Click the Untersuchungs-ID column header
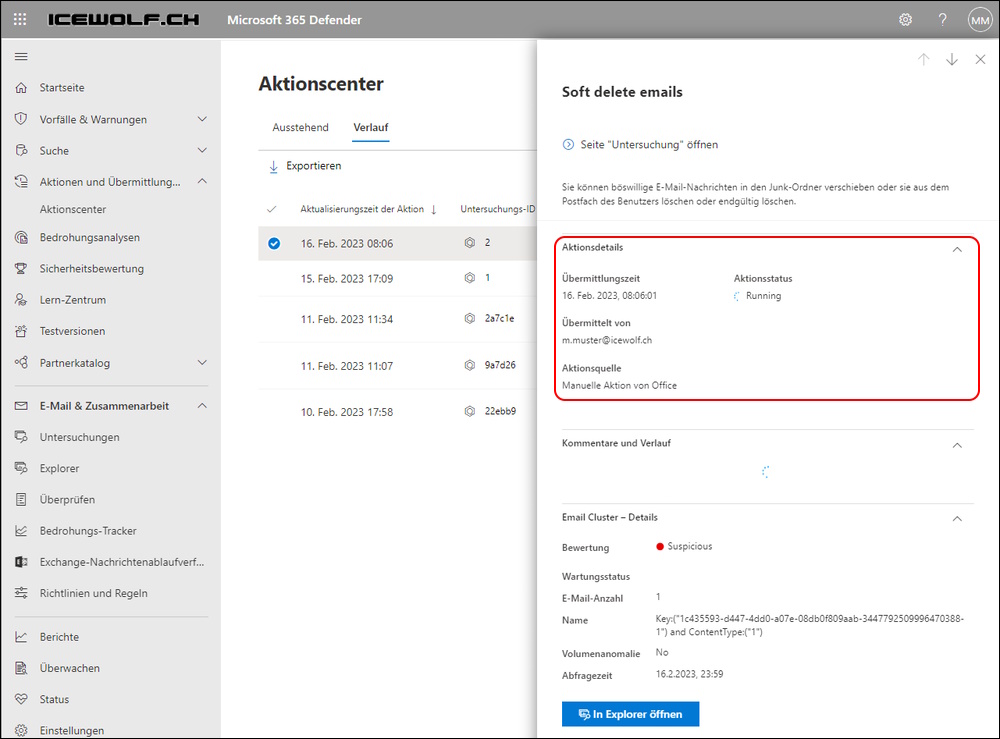The width and height of the screenshot is (1000, 739). point(497,209)
